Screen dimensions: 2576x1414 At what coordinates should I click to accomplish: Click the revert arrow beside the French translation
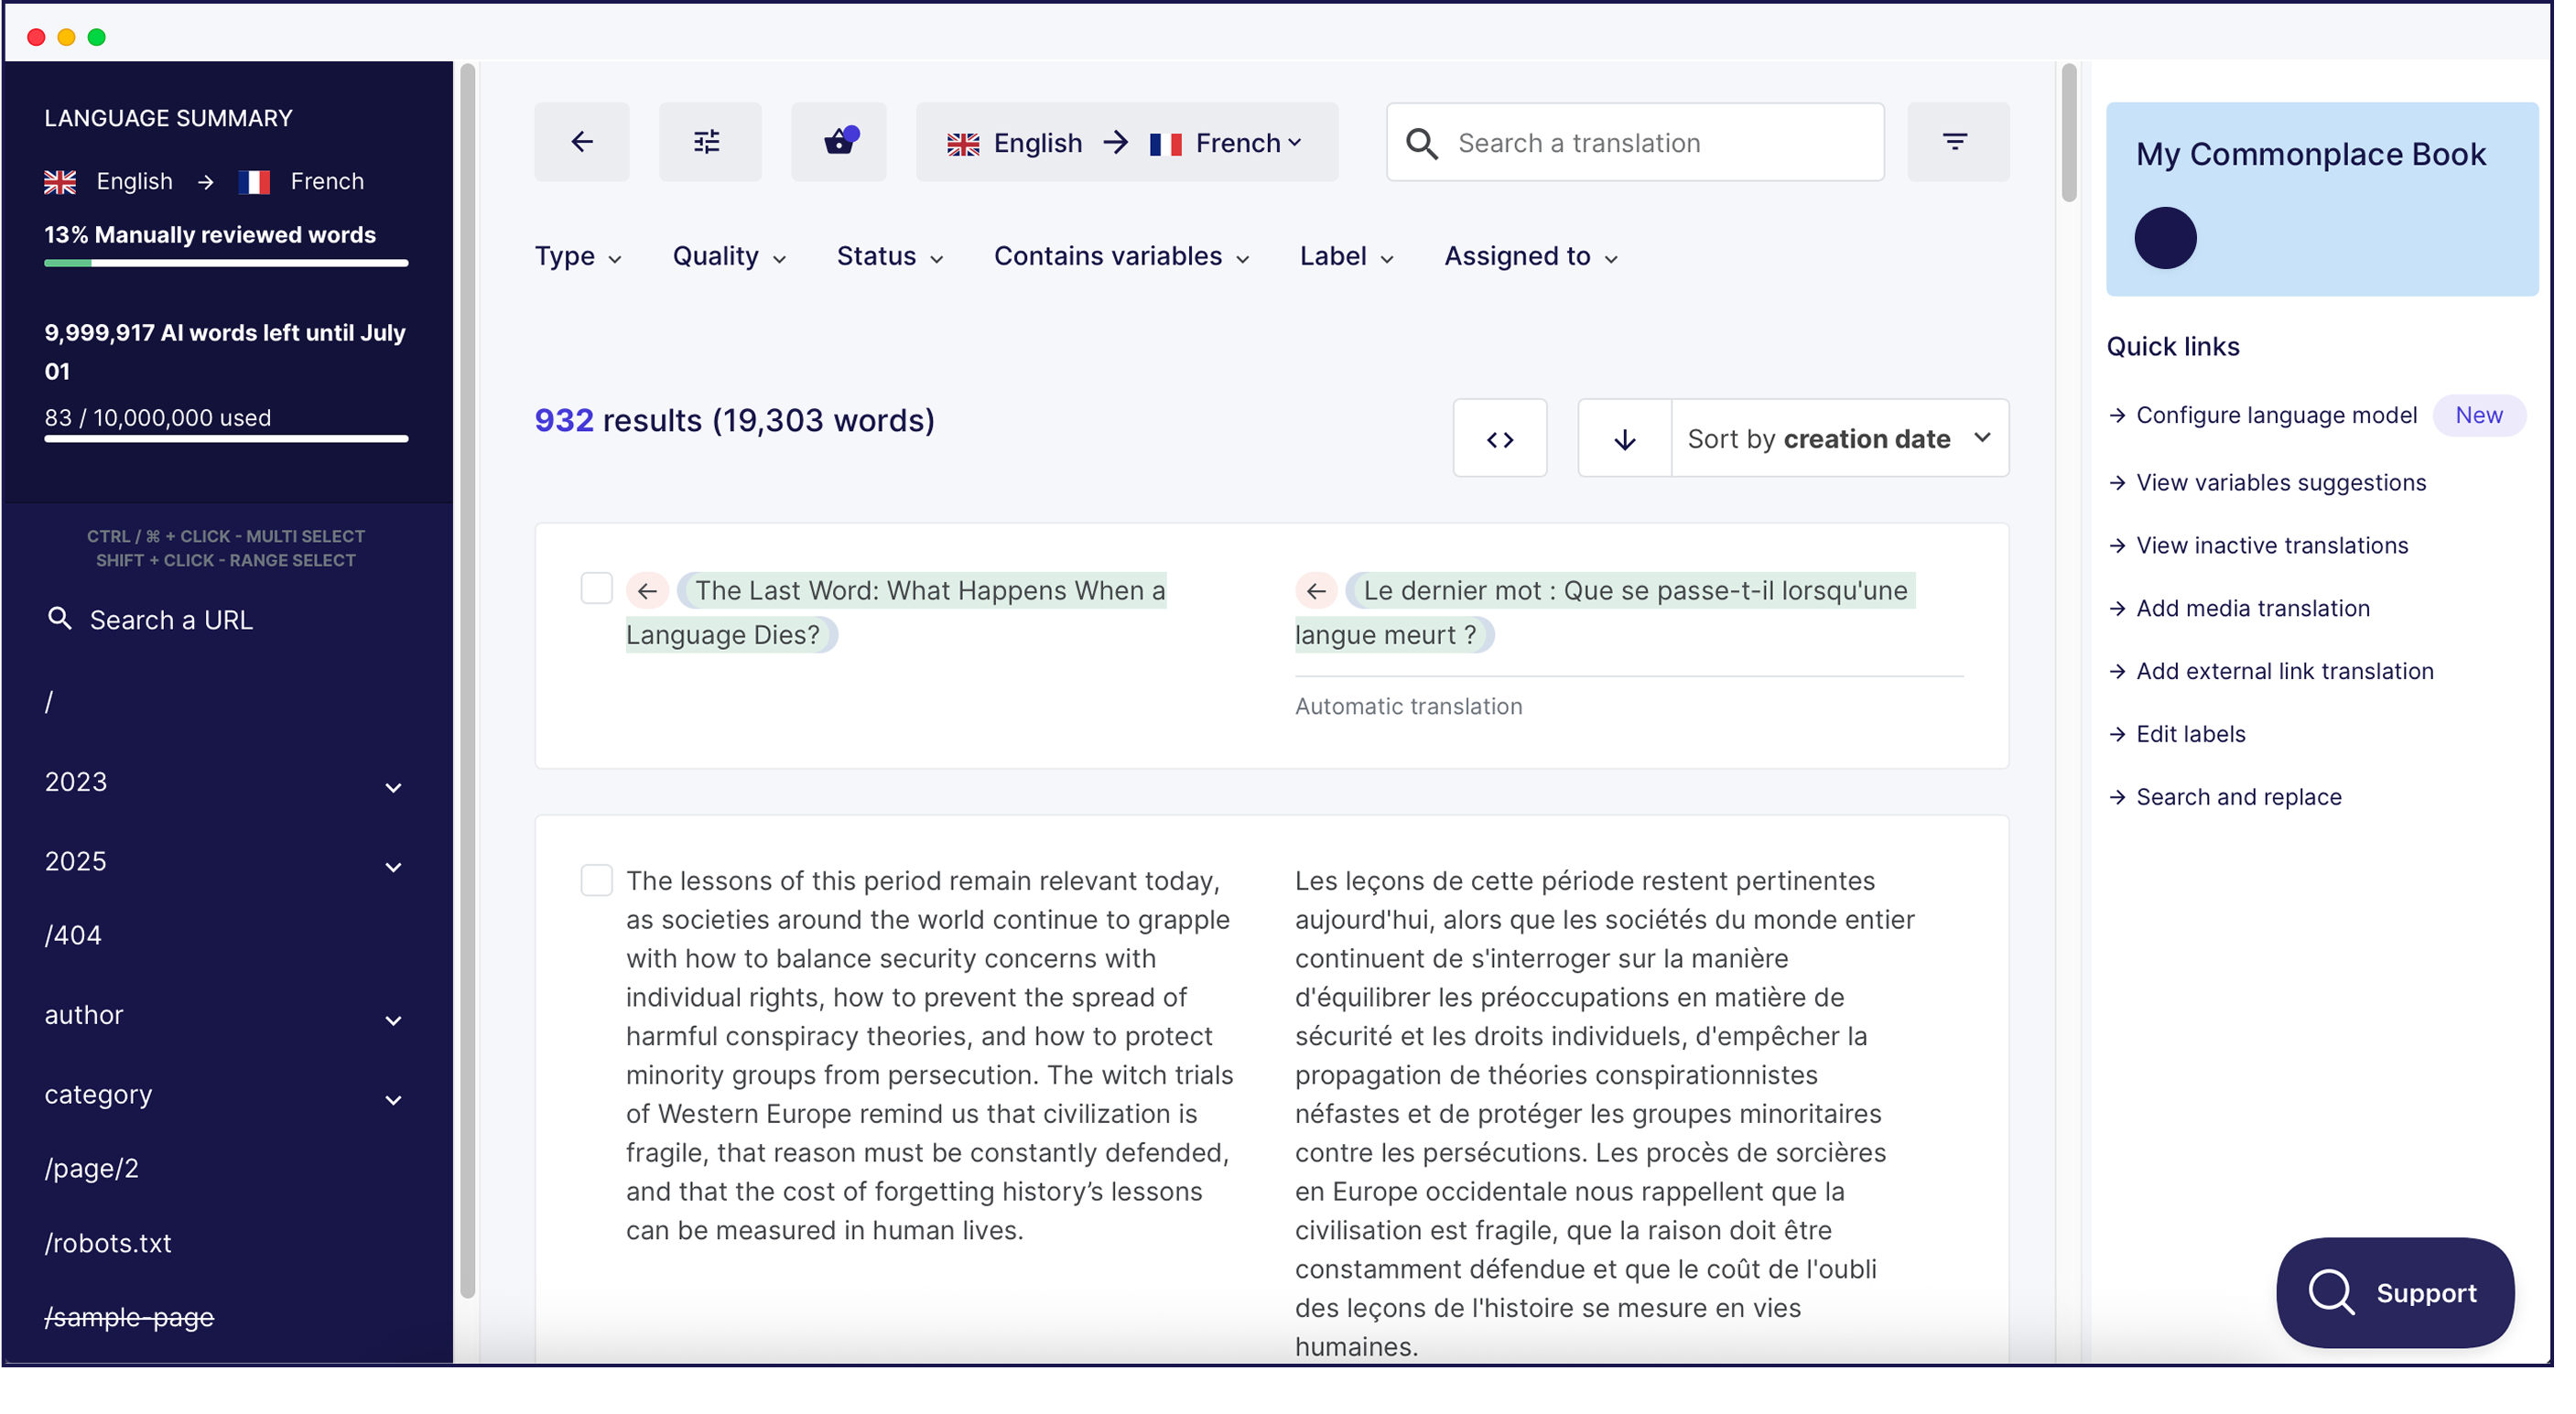click(1316, 590)
